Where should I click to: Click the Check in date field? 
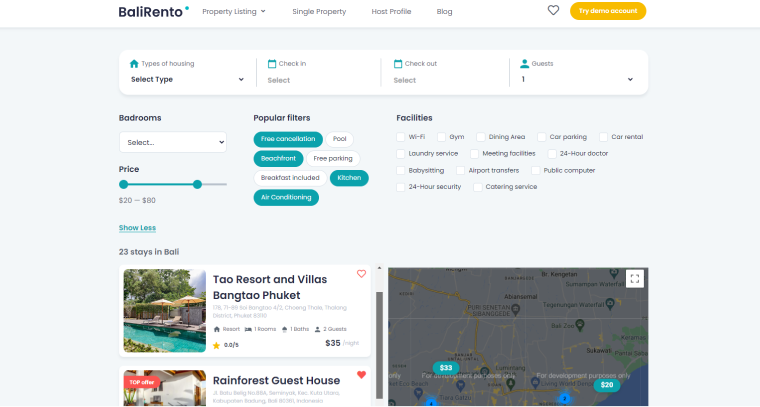318,80
